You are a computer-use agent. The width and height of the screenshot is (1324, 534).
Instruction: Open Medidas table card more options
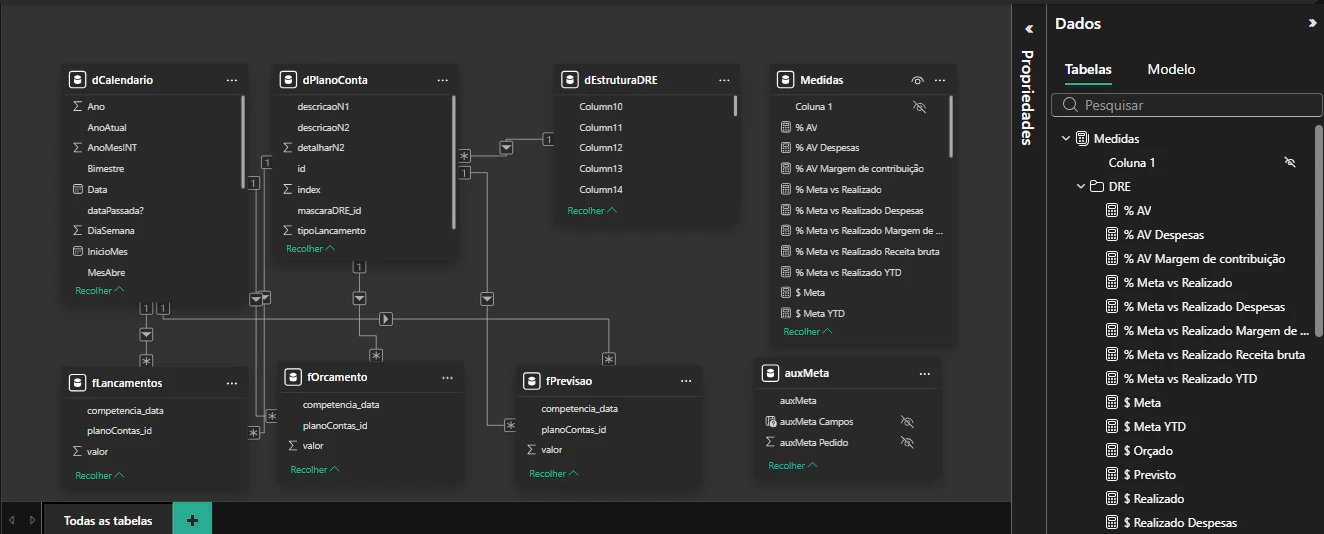click(940, 80)
